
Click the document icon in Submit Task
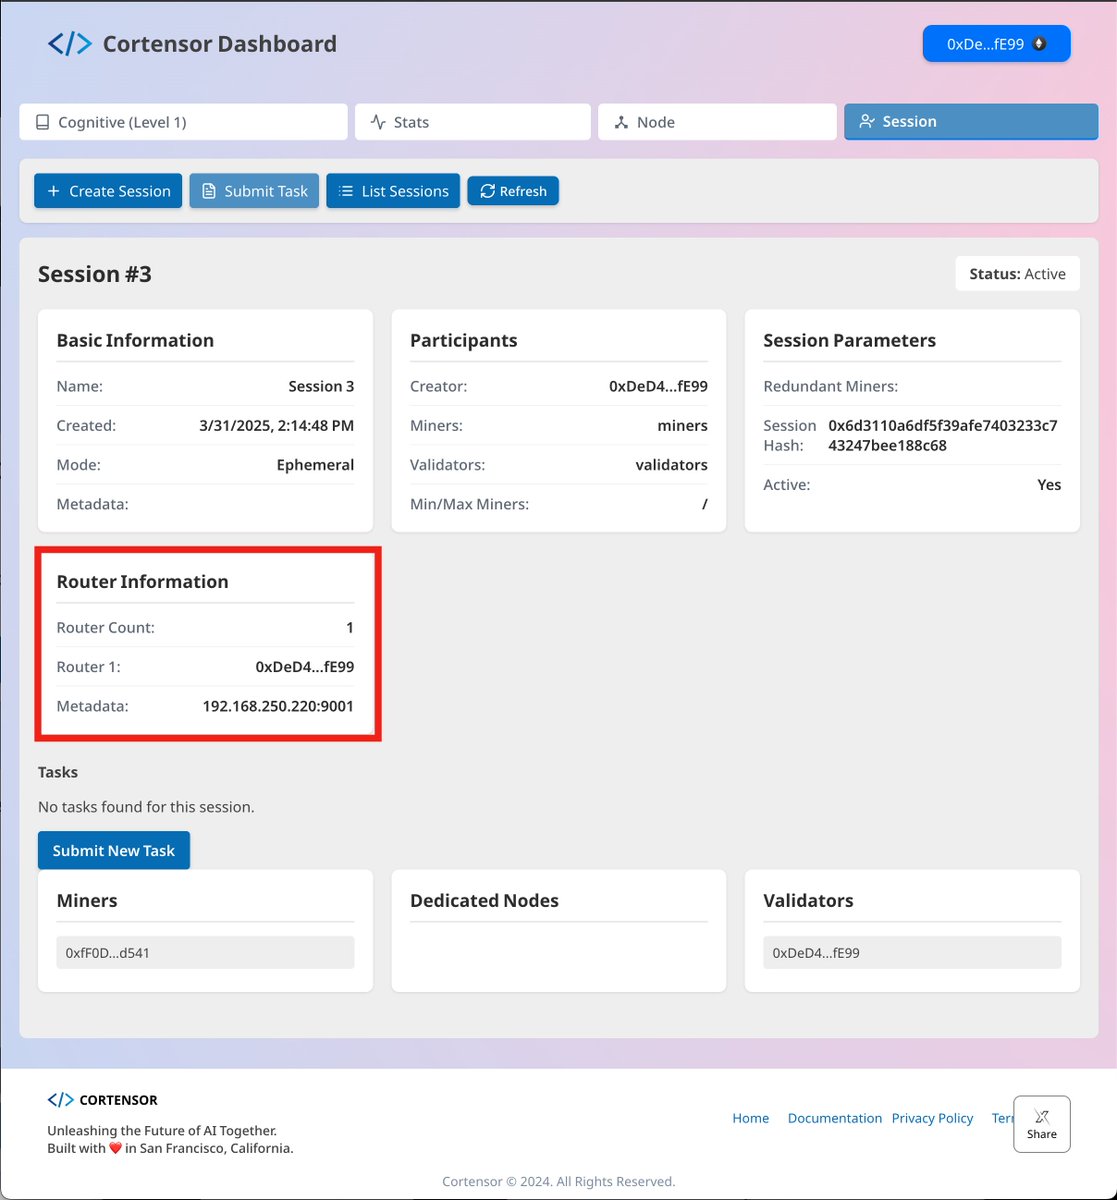[x=209, y=191]
